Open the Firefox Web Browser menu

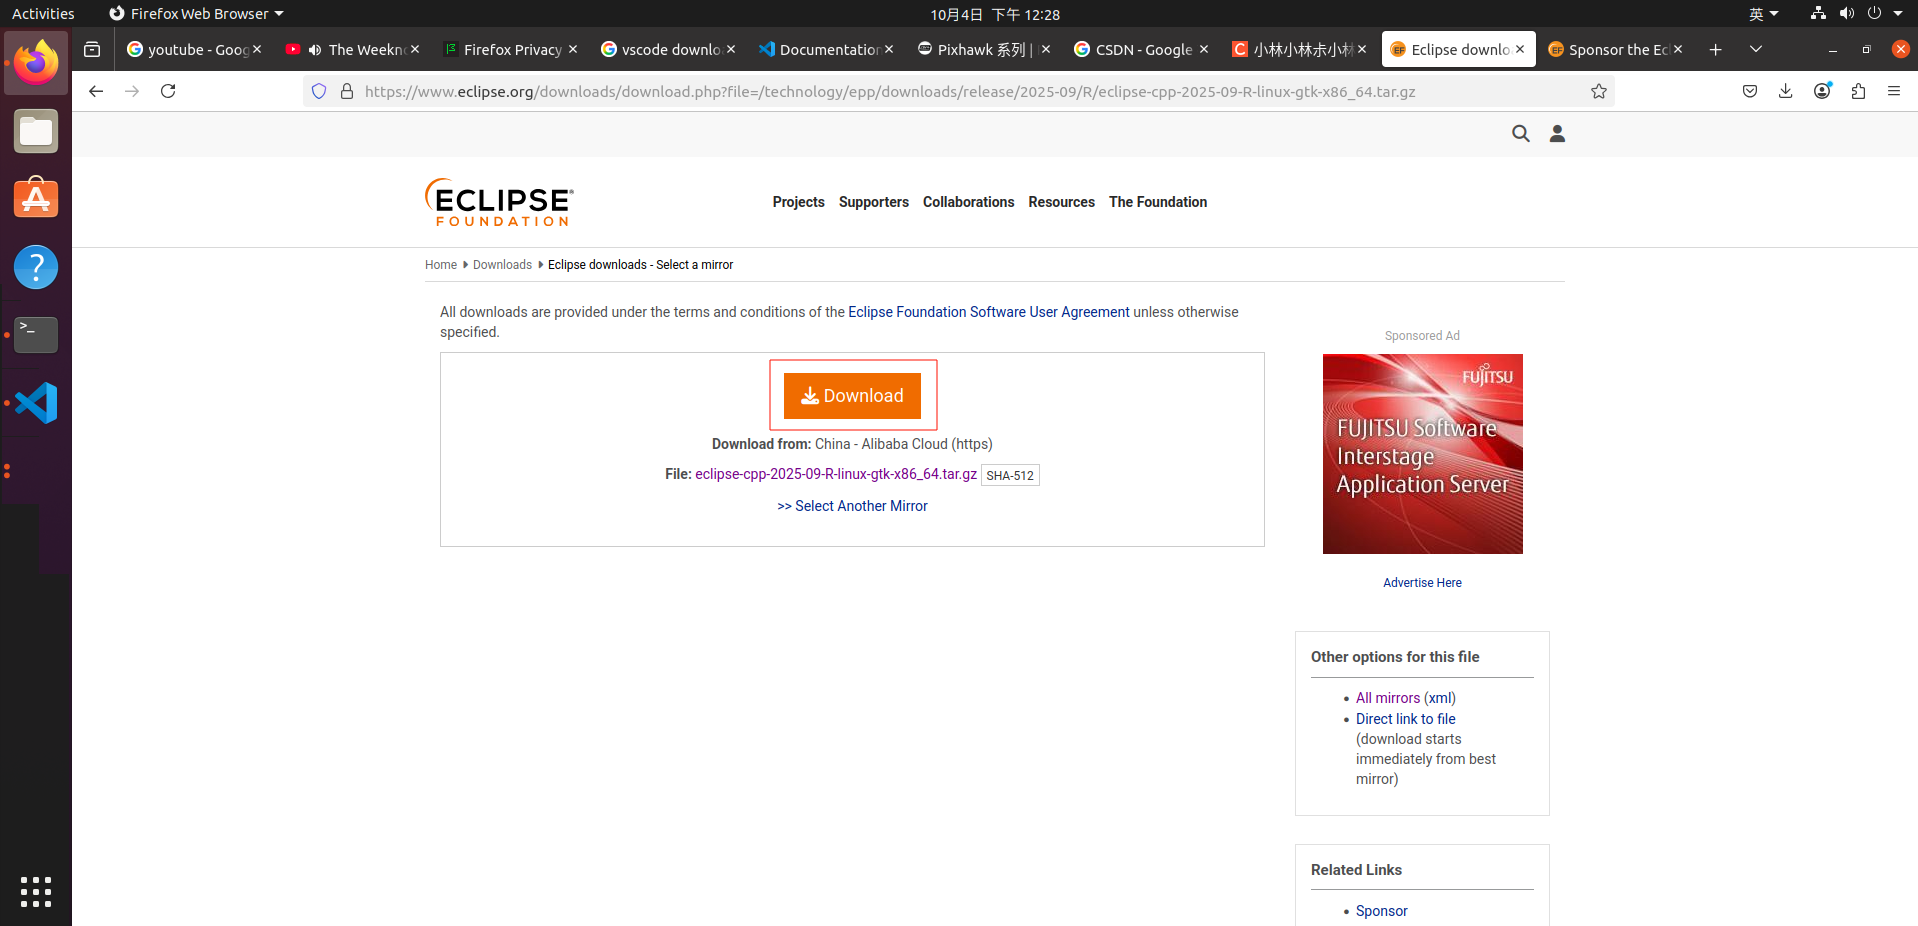[196, 13]
